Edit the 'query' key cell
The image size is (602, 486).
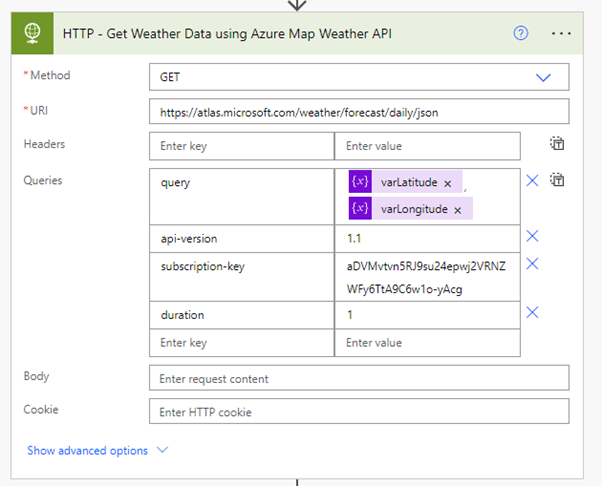pyautogui.click(x=241, y=196)
